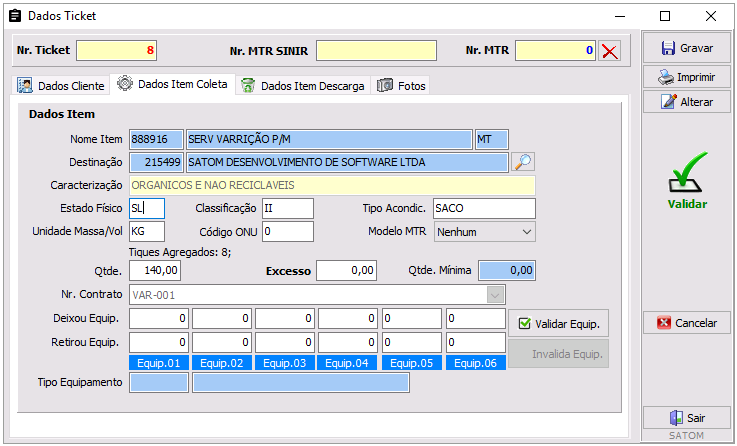Select the Fotos tab
The width and height of the screenshot is (737, 446).
pos(402,86)
